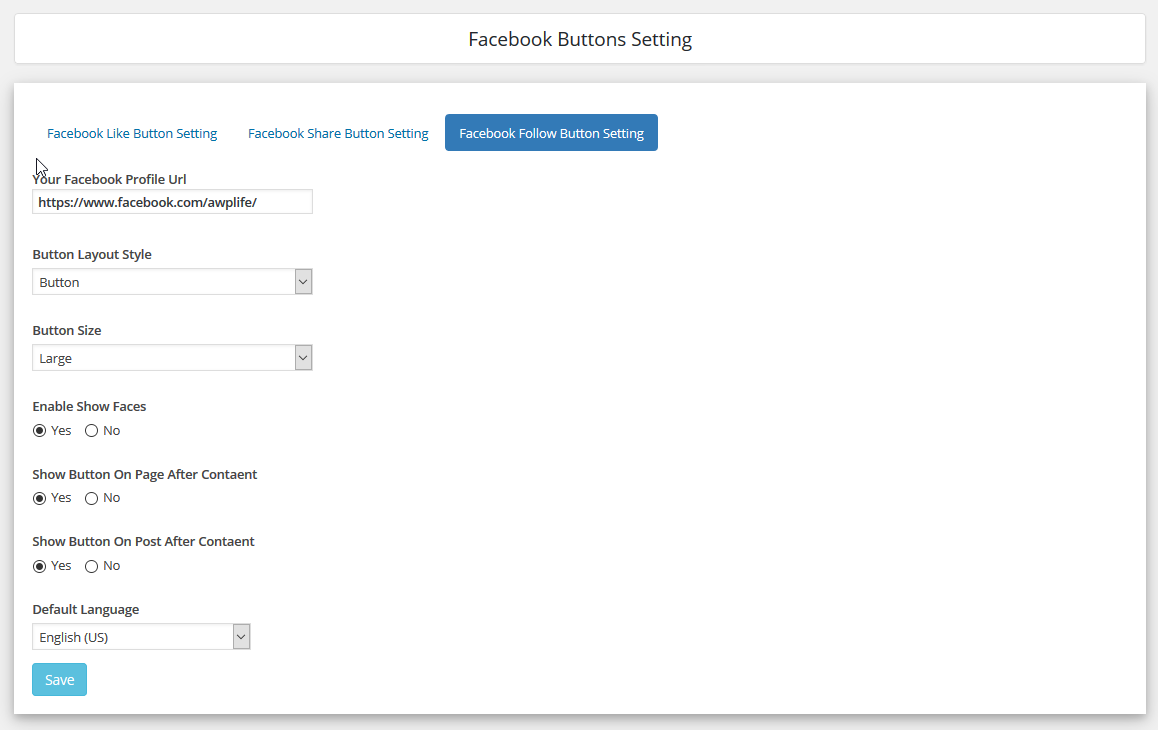The height and width of the screenshot is (730, 1158).
Task: Click the 'Button Size' label
Action: pyautogui.click(x=66, y=330)
